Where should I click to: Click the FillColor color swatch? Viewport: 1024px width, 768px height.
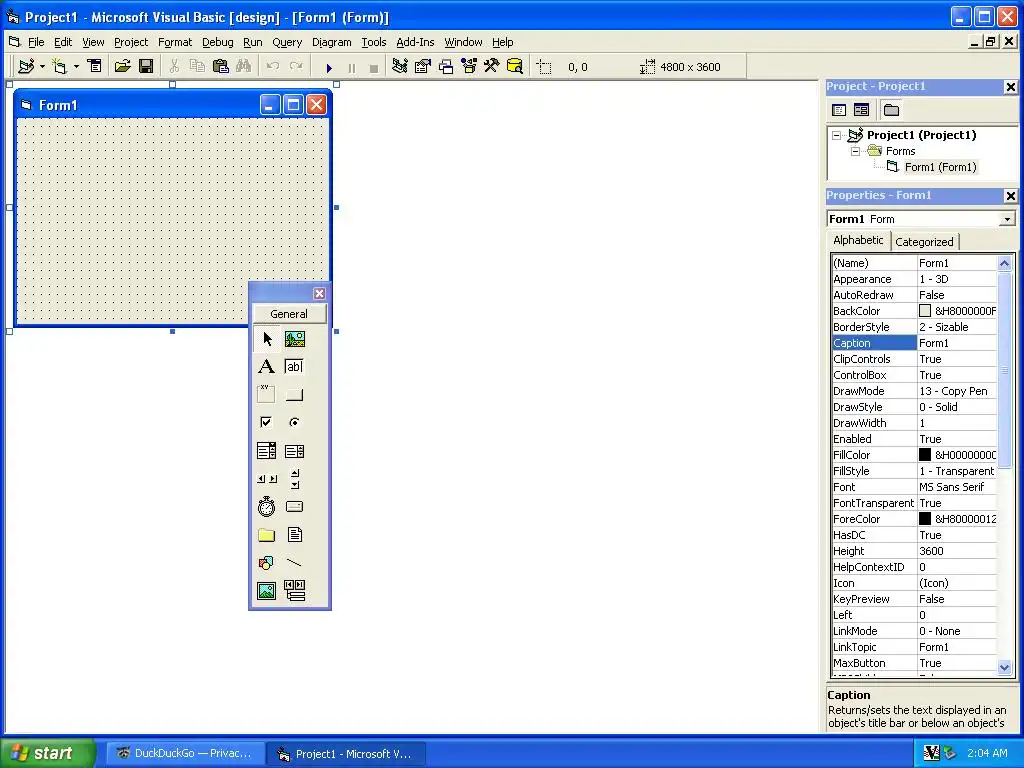tap(925, 455)
